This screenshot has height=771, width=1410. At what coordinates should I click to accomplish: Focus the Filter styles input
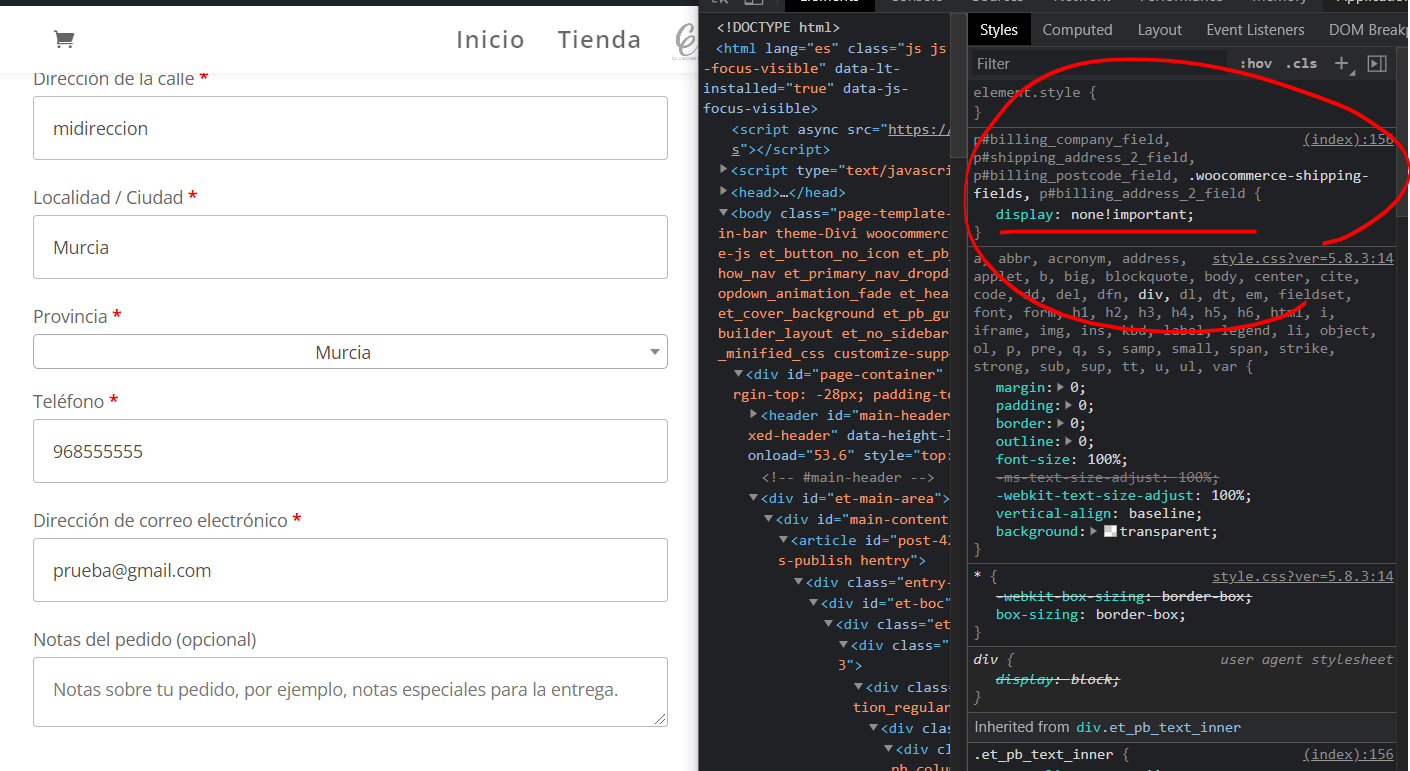(x=1100, y=63)
